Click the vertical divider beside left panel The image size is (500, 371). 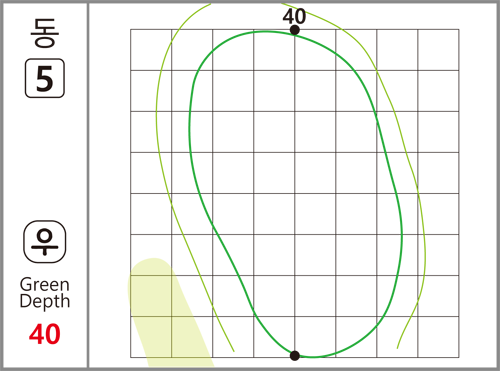(88, 185)
